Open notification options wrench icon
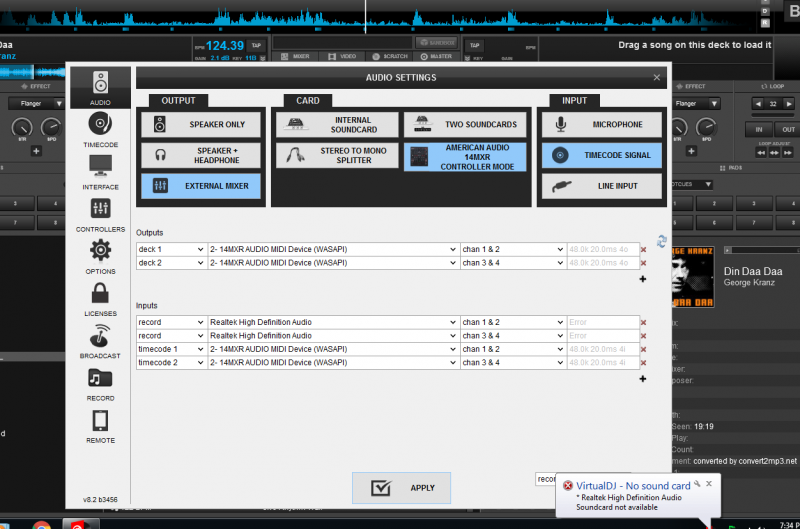The width and height of the screenshot is (800, 529). point(697,484)
